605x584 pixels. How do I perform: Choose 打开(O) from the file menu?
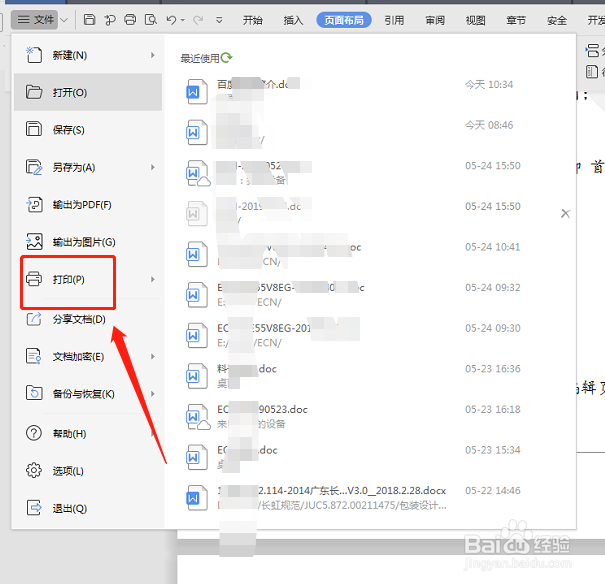88,92
